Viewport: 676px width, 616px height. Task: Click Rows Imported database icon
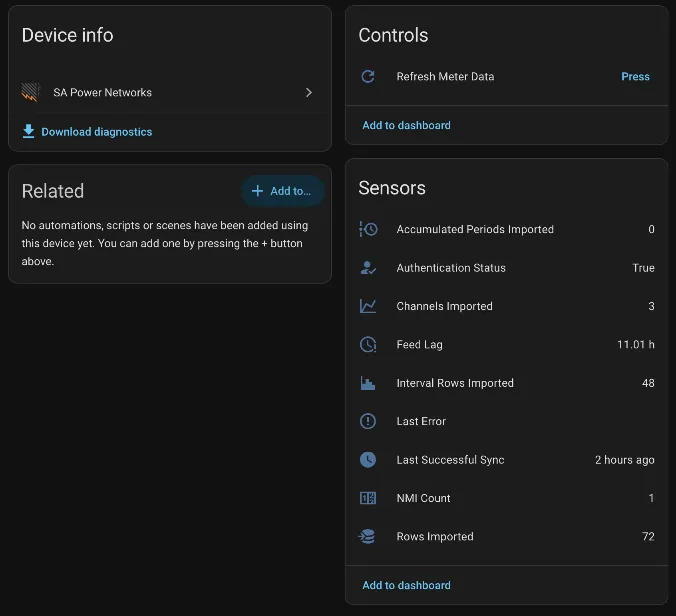(367, 536)
